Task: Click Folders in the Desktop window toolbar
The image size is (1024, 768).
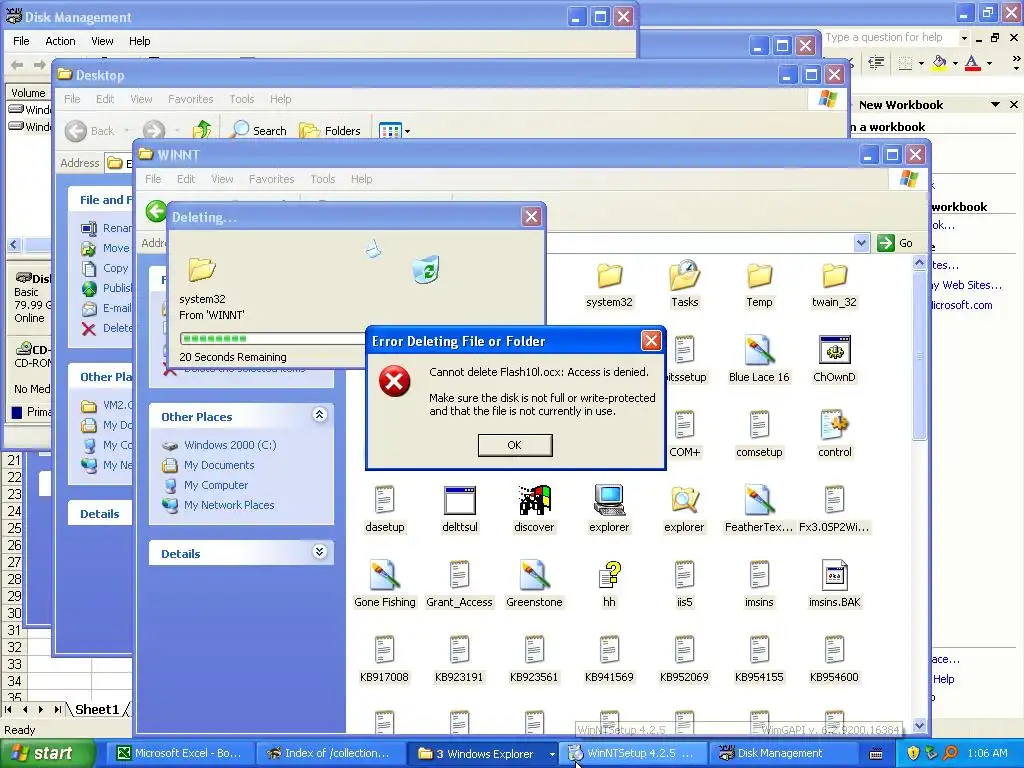Action: click(330, 131)
